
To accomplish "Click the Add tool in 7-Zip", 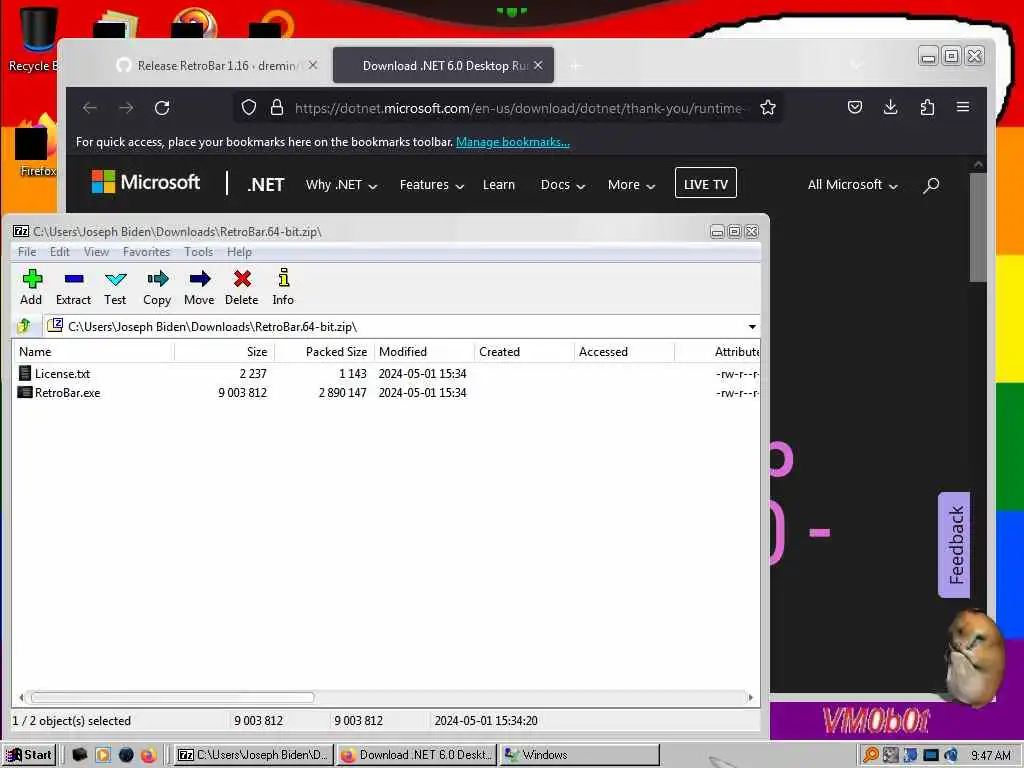I will click(x=31, y=287).
